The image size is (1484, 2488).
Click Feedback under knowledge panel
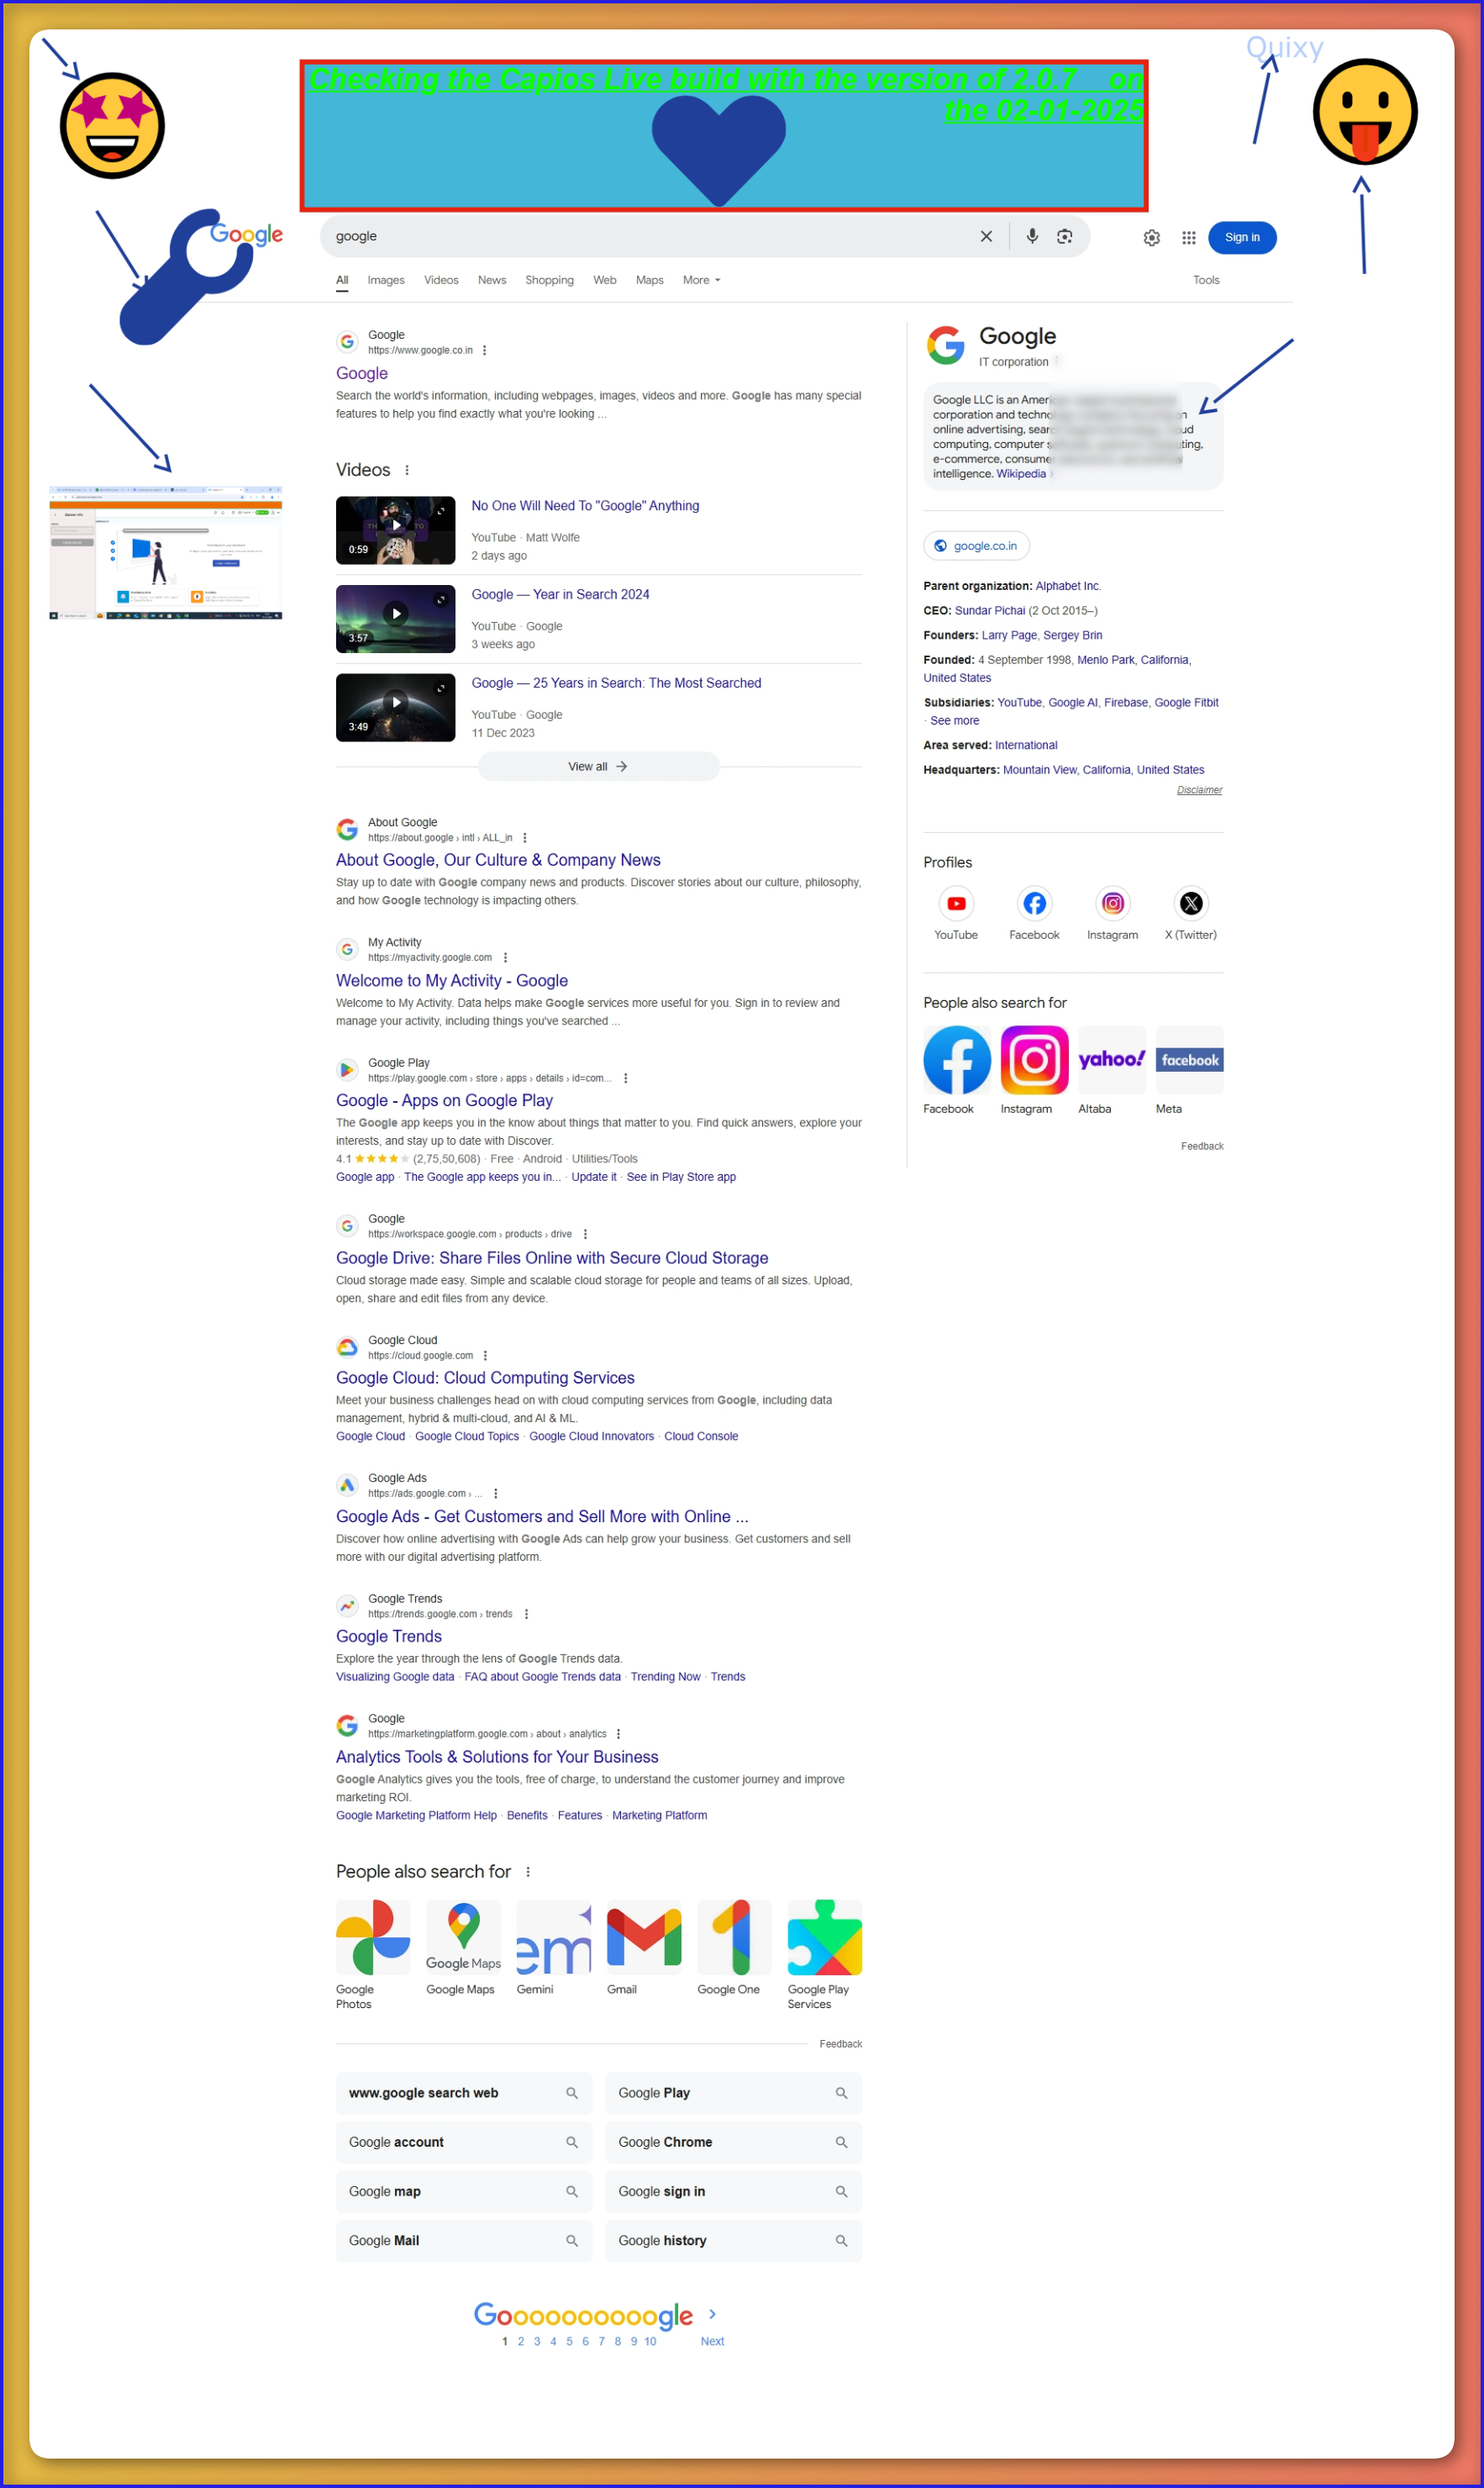click(1202, 1146)
